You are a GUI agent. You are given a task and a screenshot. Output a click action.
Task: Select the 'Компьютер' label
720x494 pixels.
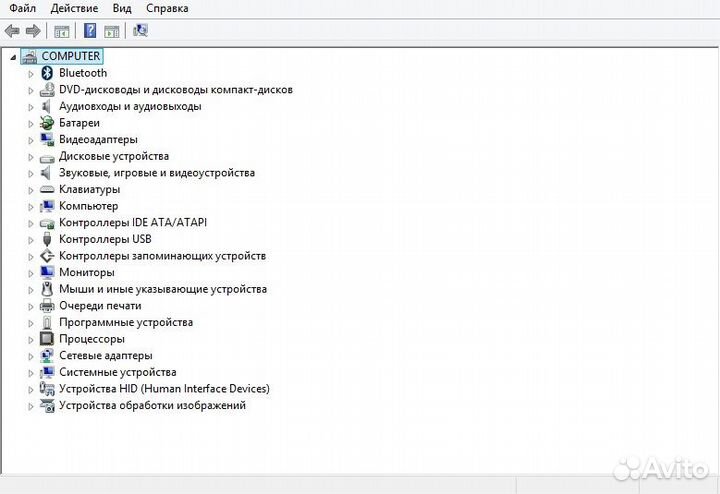tap(89, 206)
